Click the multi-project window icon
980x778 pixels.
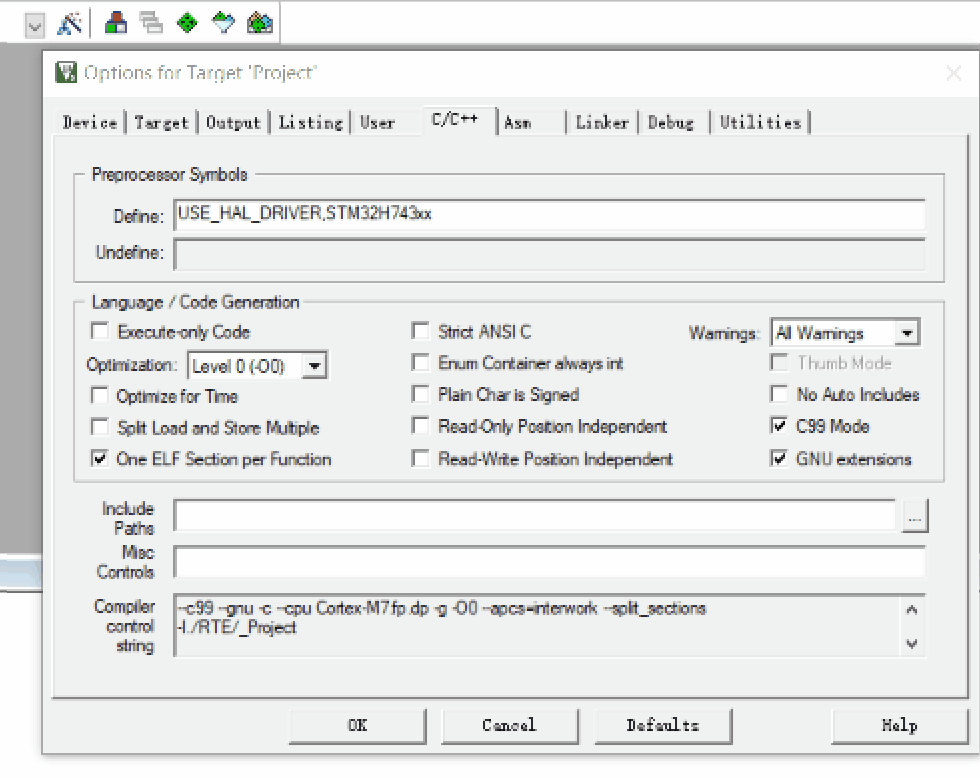pos(151,24)
